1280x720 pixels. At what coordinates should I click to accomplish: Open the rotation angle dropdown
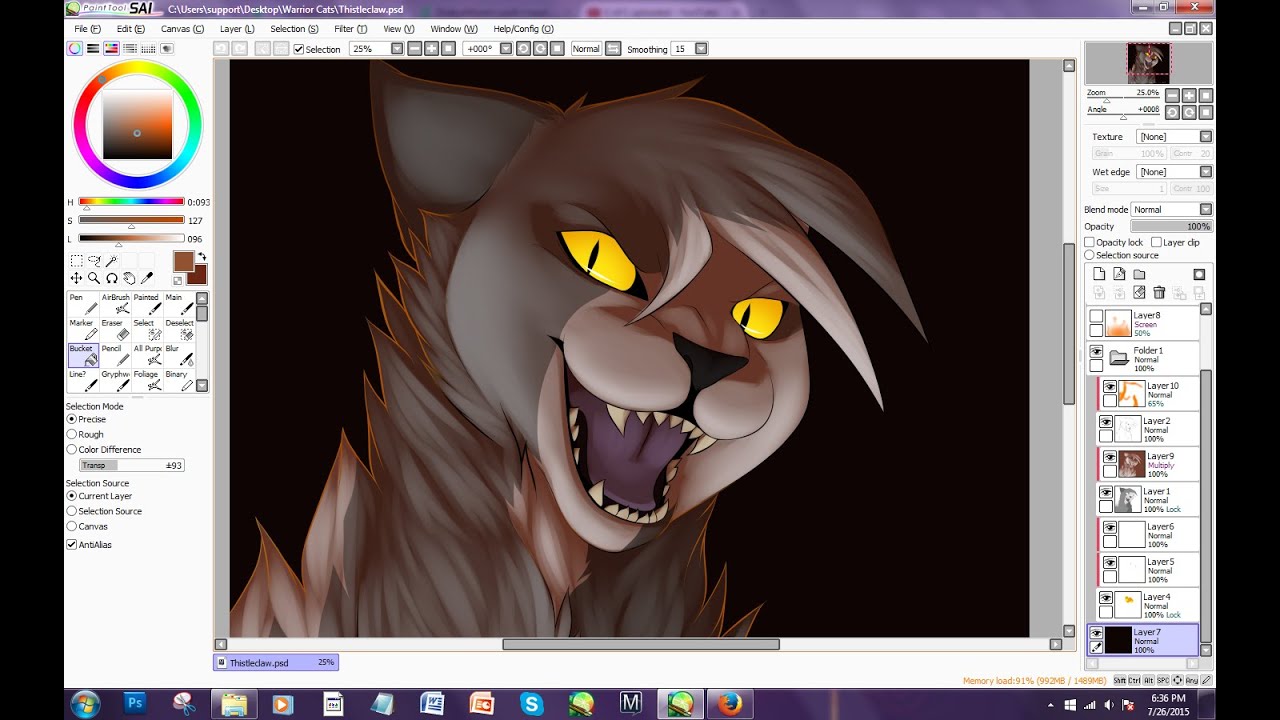pyautogui.click(x=506, y=48)
